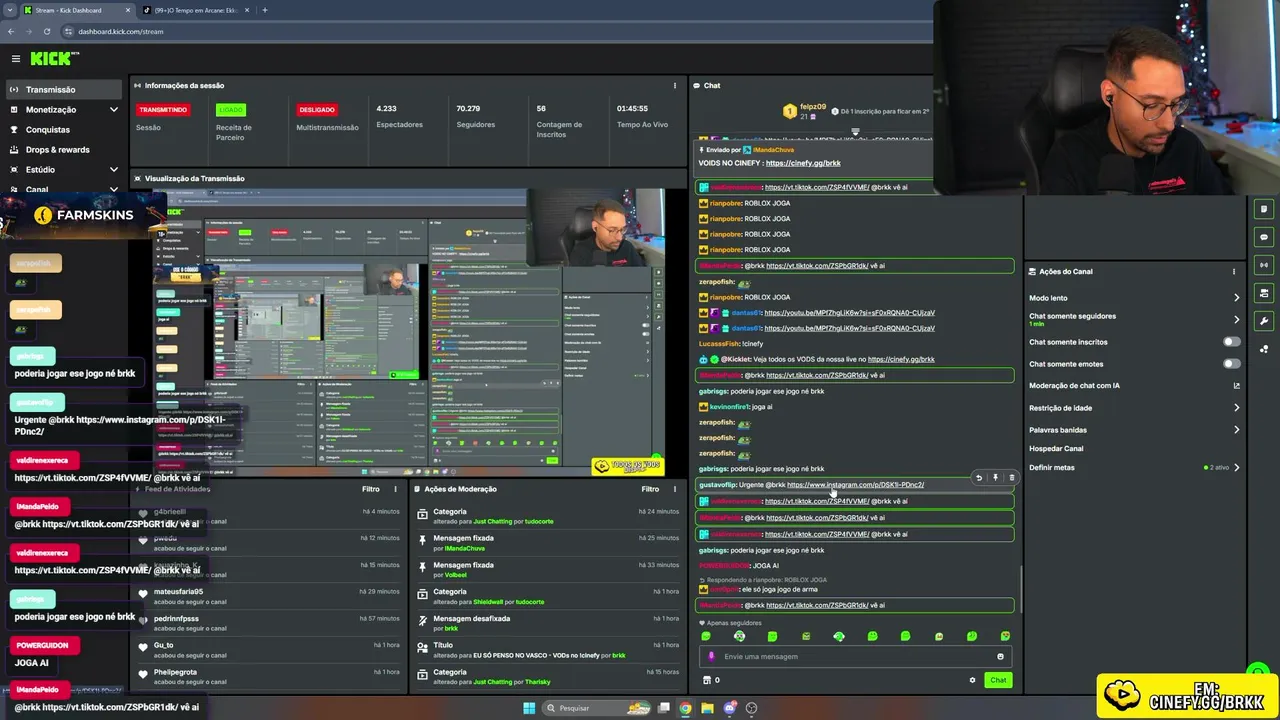
Task: Toggle Chat somente emotes switch
Action: (x=1231, y=364)
